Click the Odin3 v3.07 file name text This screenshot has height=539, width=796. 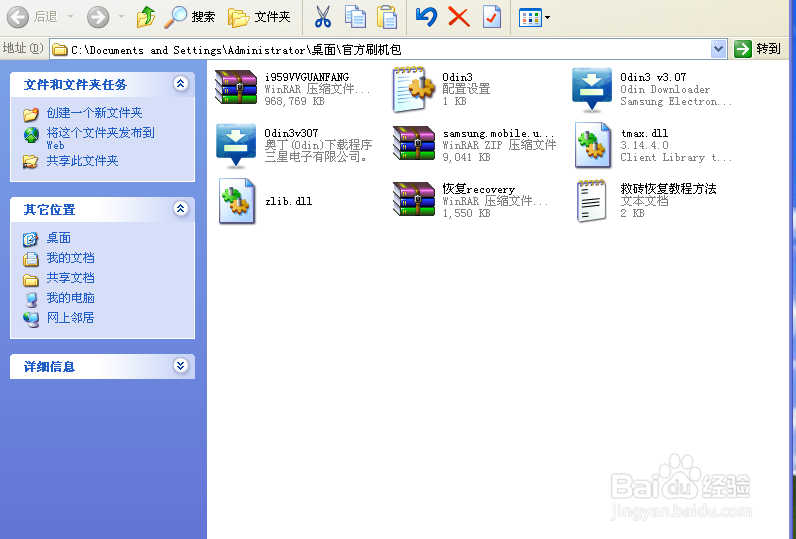(653, 77)
